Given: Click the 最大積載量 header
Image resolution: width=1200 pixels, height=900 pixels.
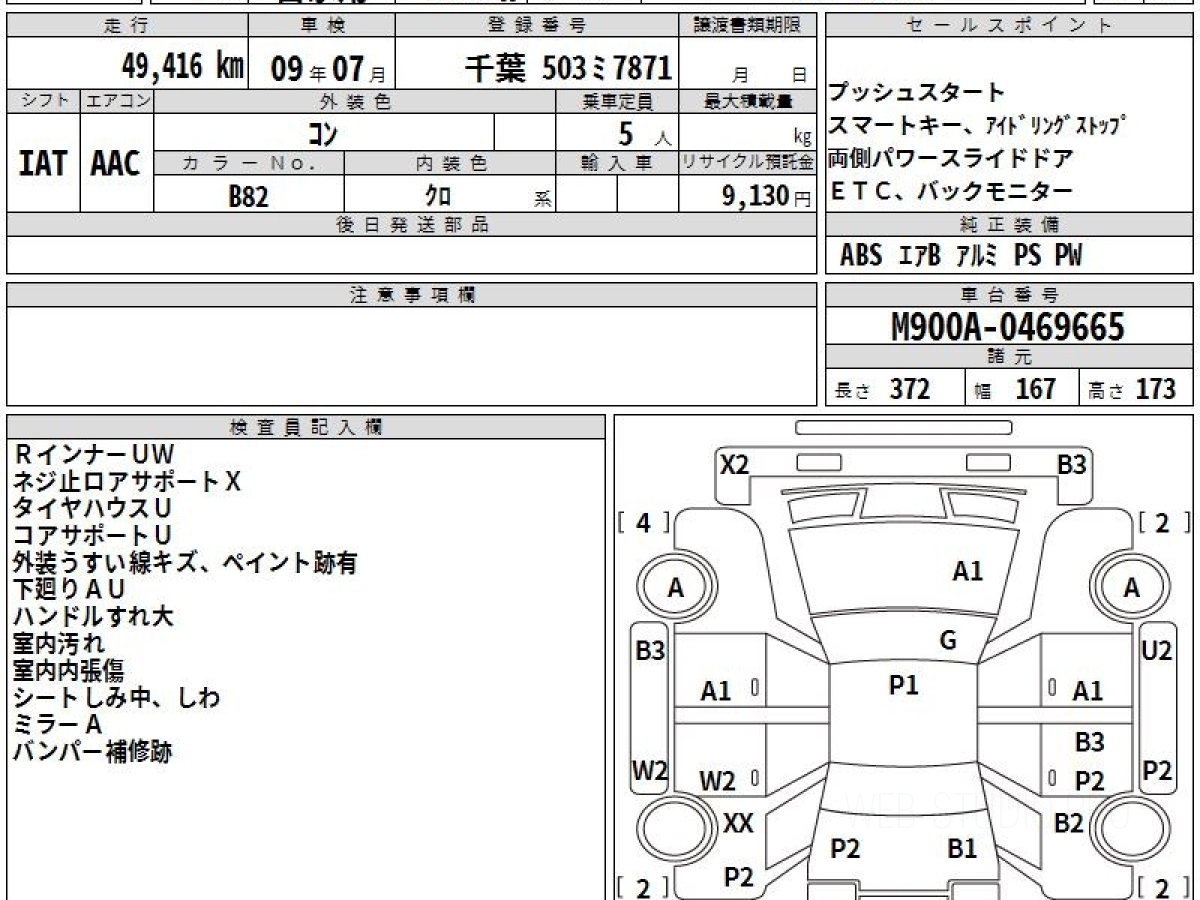Looking at the screenshot, I should coord(748,101).
